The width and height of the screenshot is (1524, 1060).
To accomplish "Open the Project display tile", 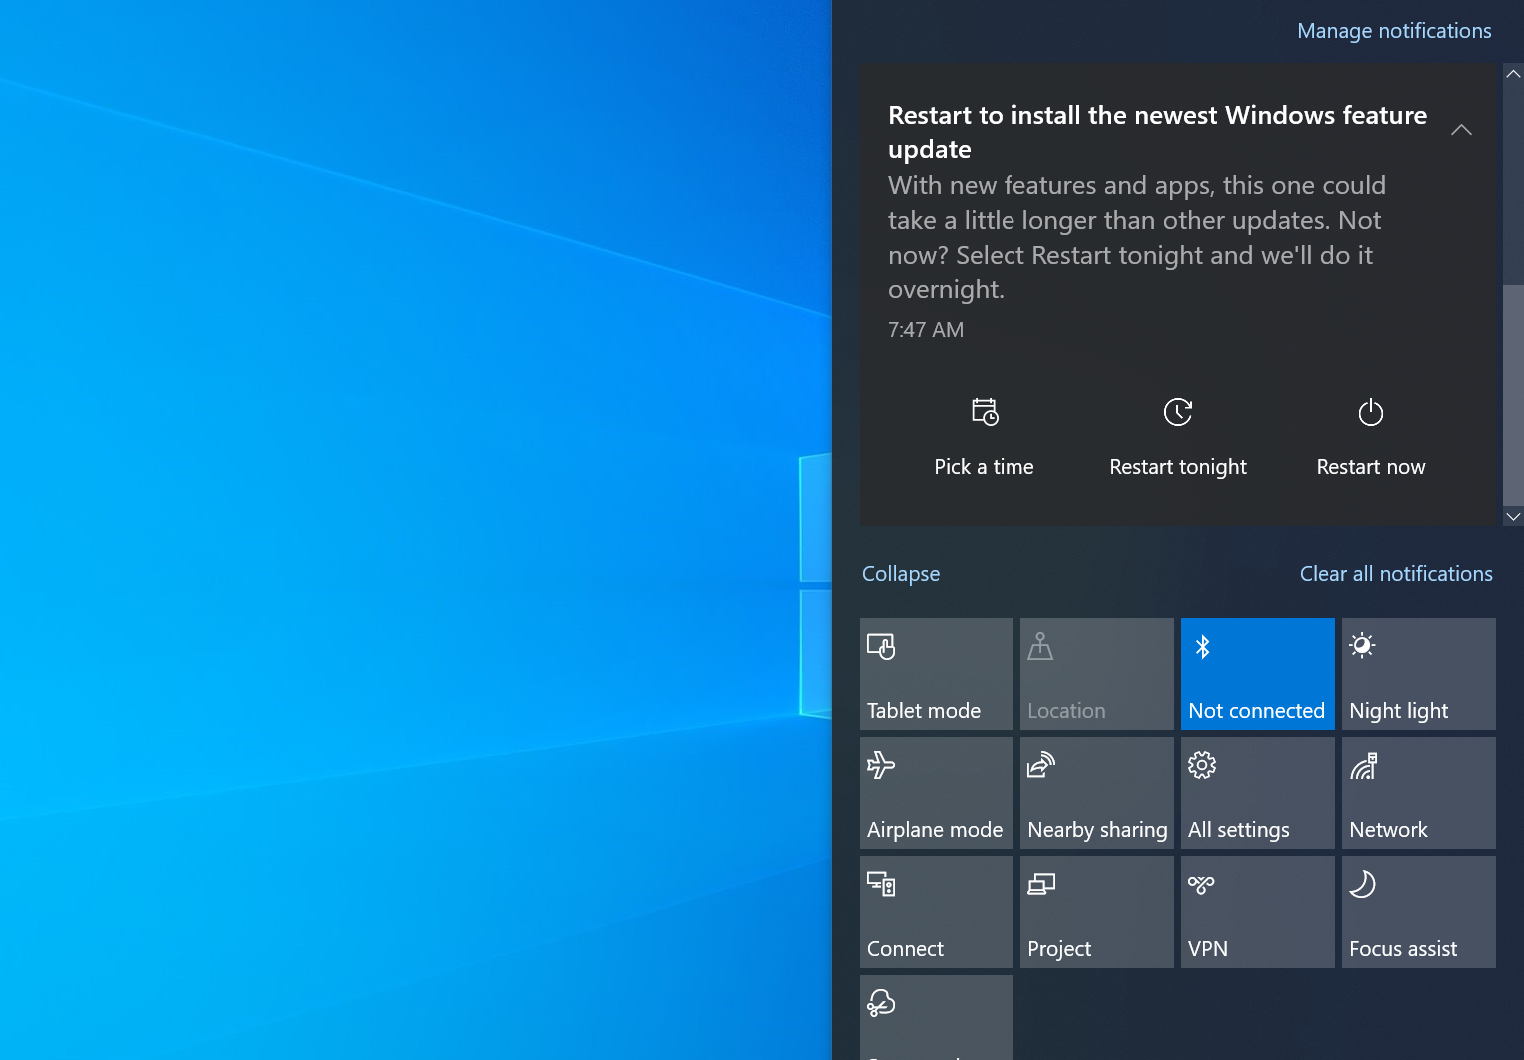I will (x=1097, y=912).
